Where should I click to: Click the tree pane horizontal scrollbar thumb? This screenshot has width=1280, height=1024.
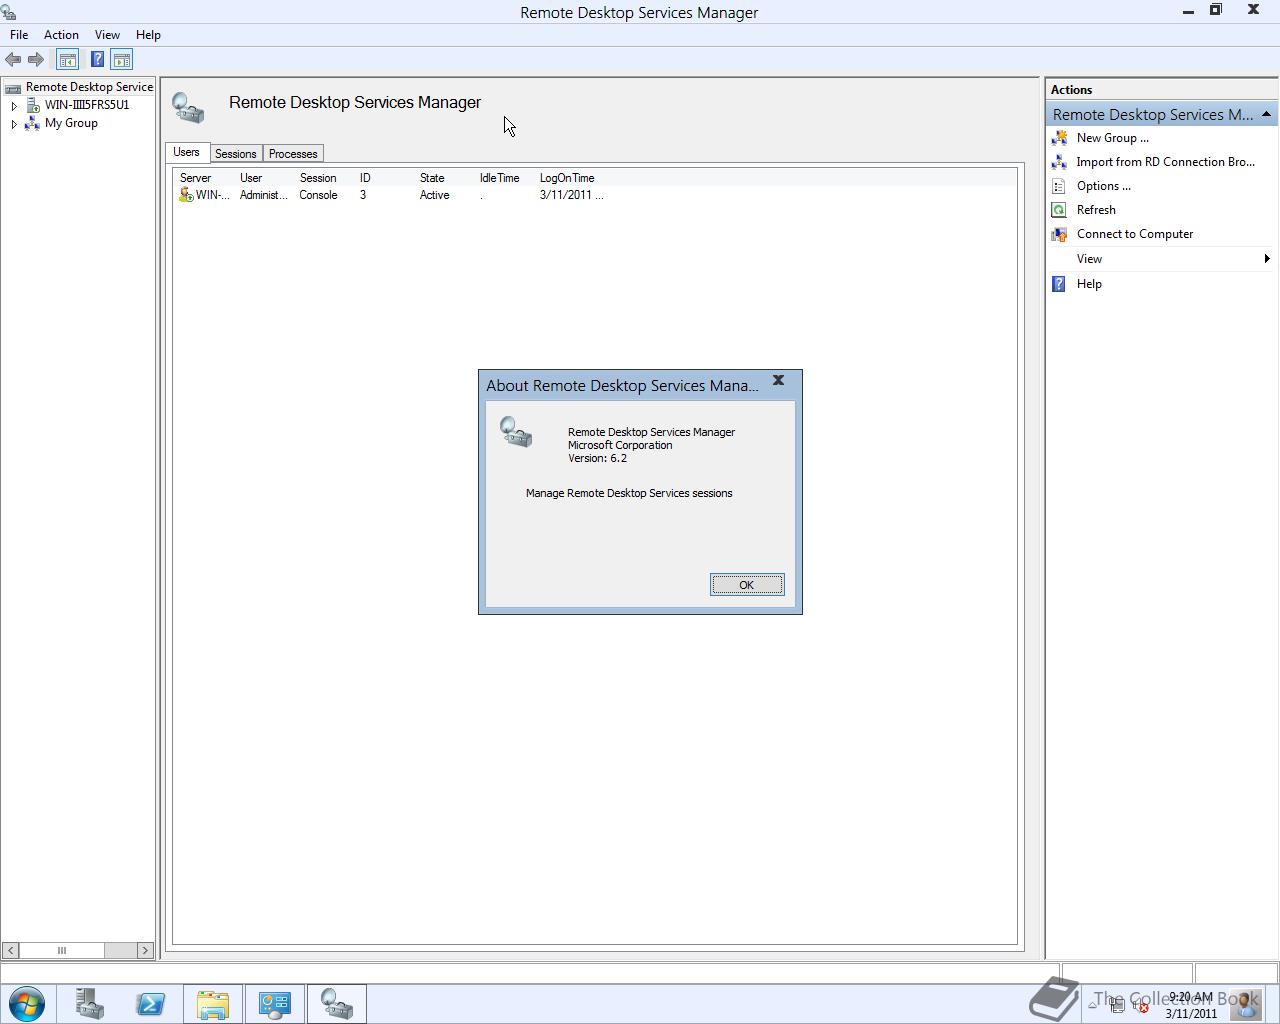click(62, 950)
